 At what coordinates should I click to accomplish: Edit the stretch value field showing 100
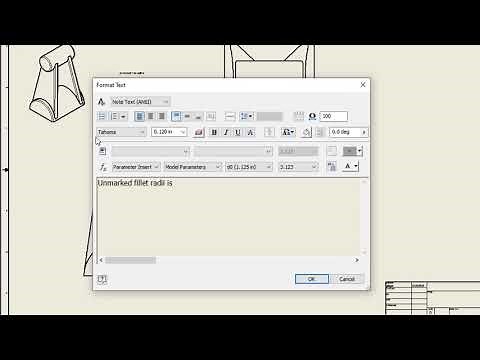point(334,116)
